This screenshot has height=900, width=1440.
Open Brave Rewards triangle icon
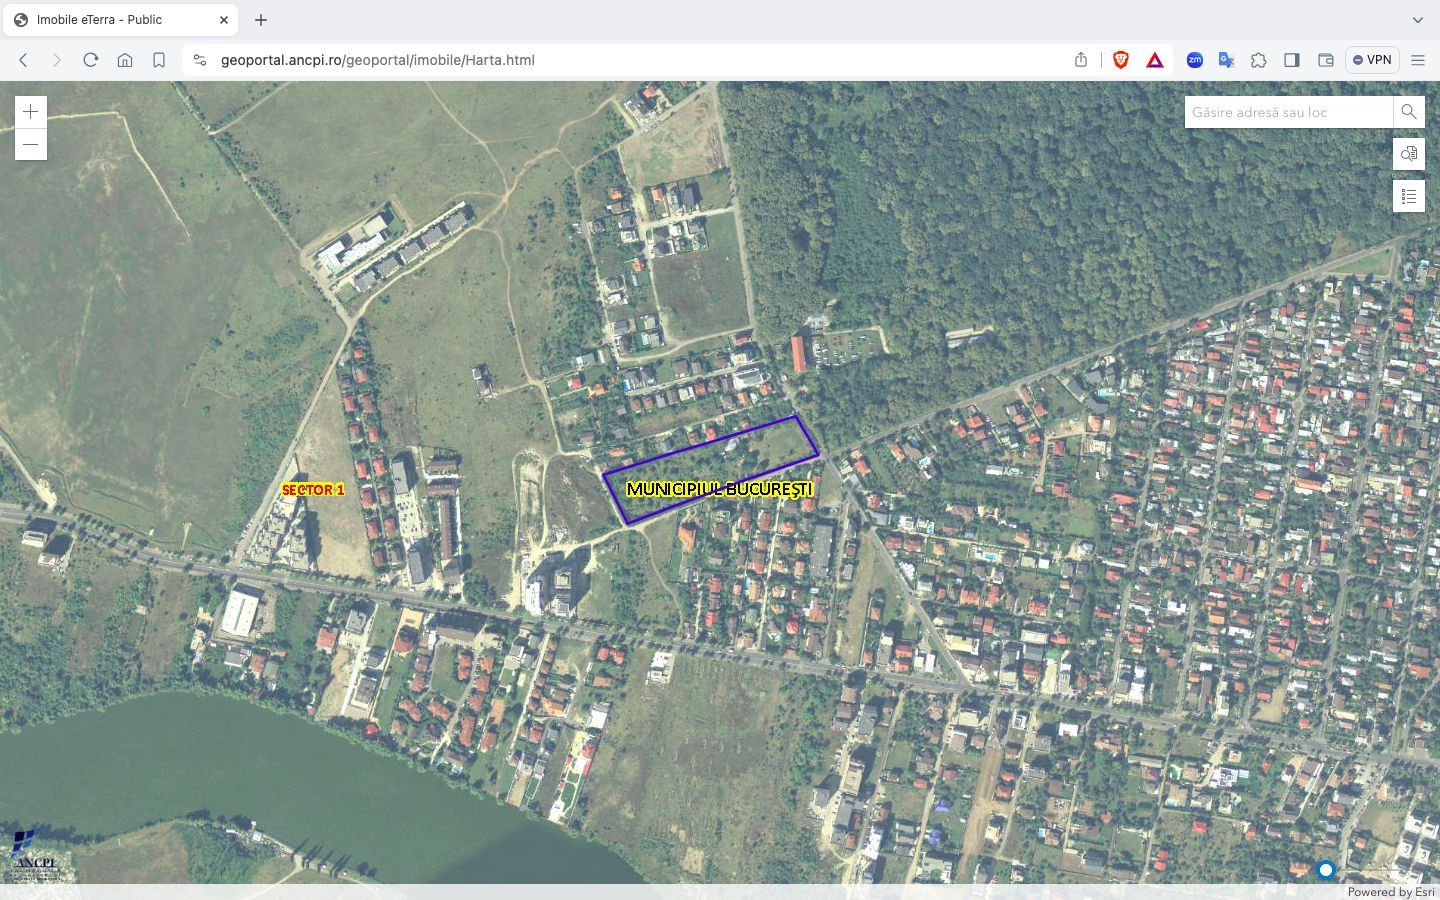click(1155, 60)
